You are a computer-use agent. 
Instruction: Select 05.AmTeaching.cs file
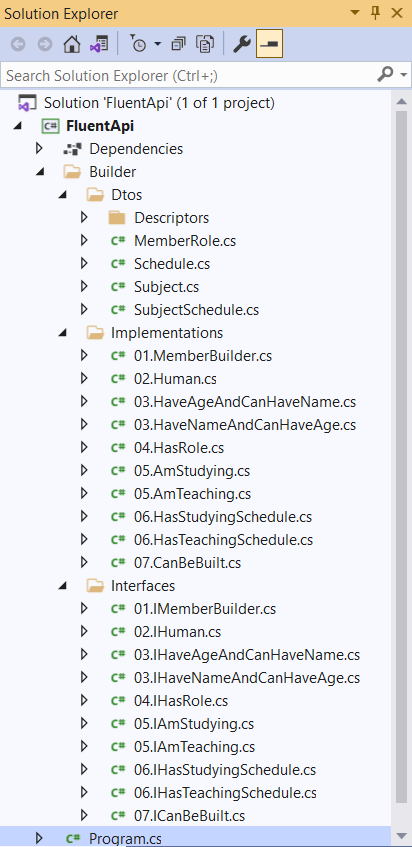click(193, 494)
